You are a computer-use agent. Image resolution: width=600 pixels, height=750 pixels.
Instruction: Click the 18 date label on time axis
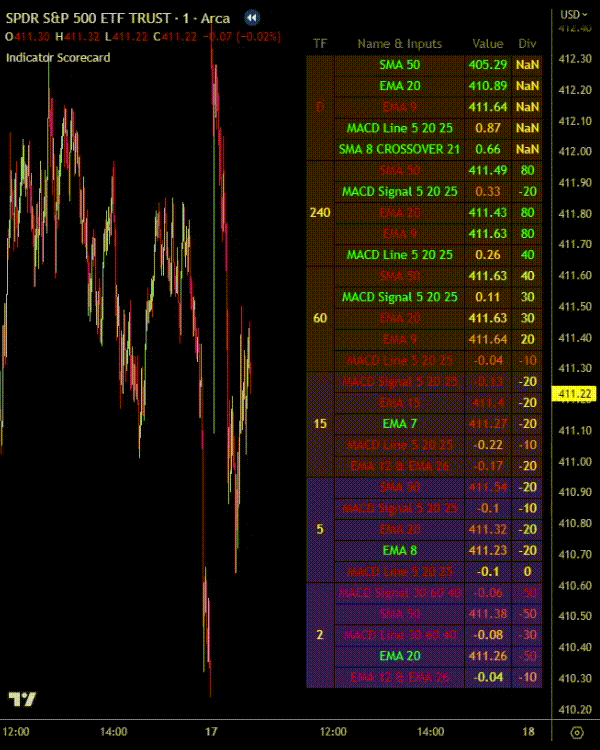pos(528,732)
